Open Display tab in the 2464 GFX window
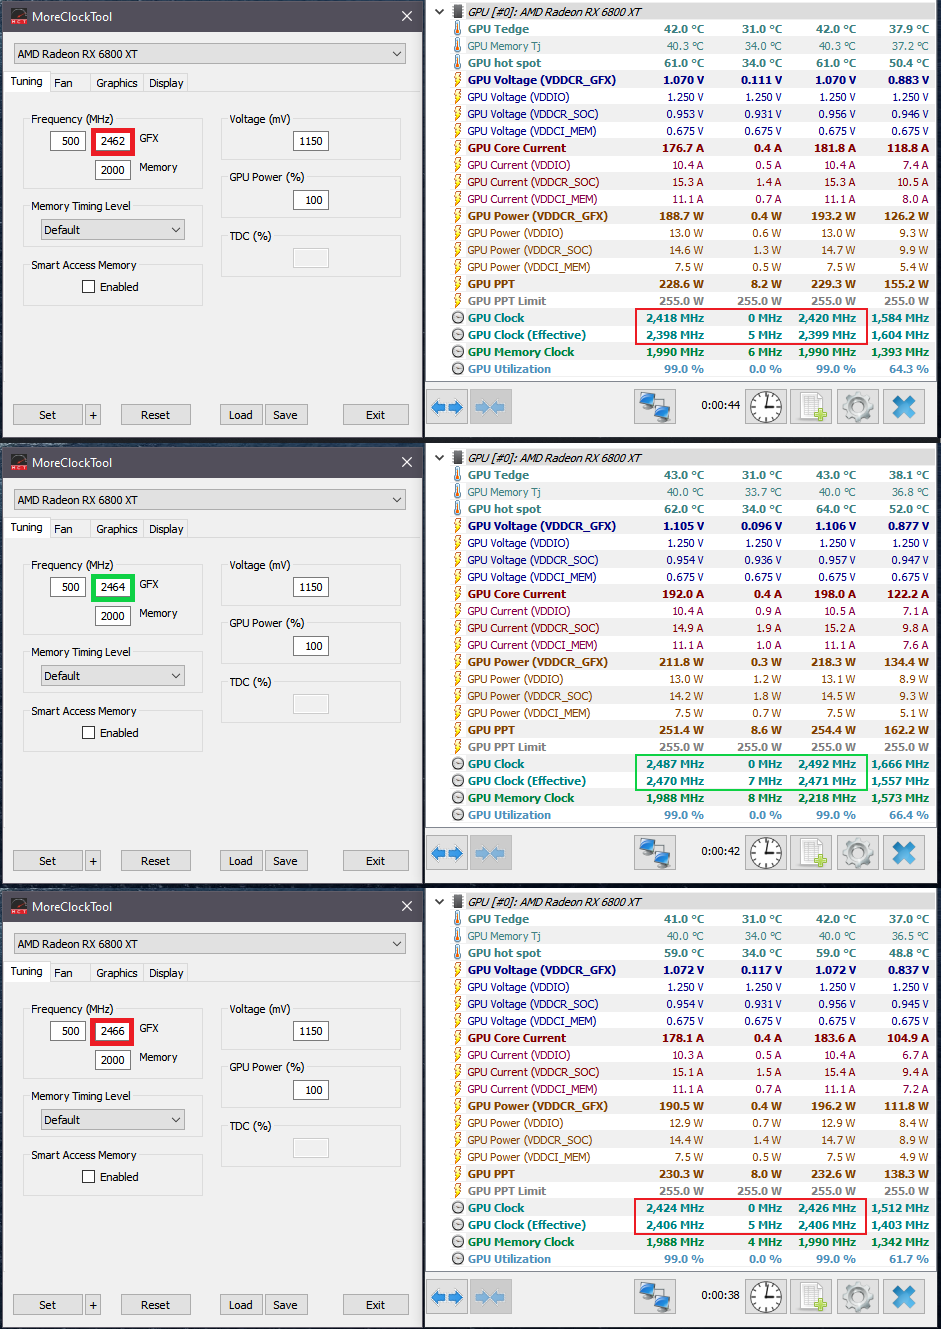The width and height of the screenshot is (941, 1329). (166, 529)
